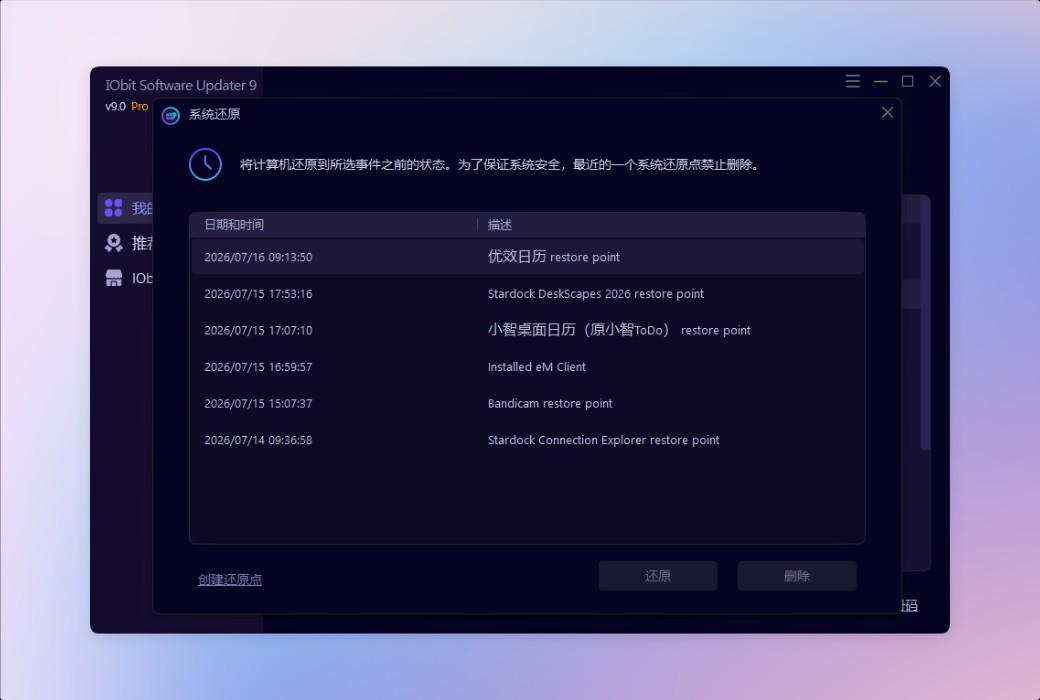Click the 日期和时间 column header
This screenshot has width=1040, height=700.
coord(233,225)
